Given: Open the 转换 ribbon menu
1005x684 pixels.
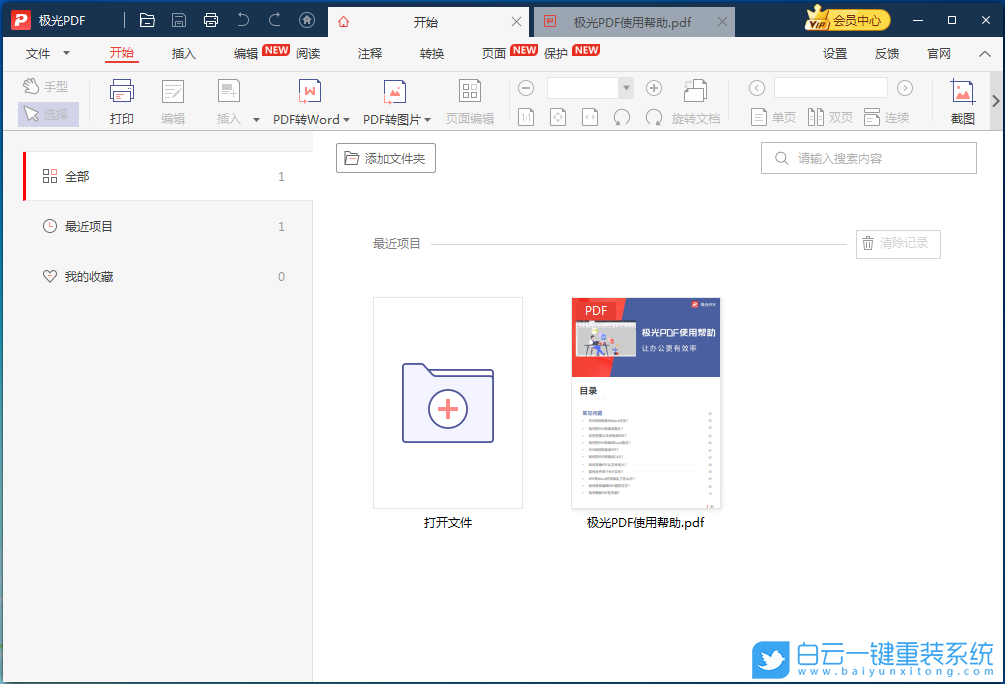Looking at the screenshot, I should click(x=431, y=54).
